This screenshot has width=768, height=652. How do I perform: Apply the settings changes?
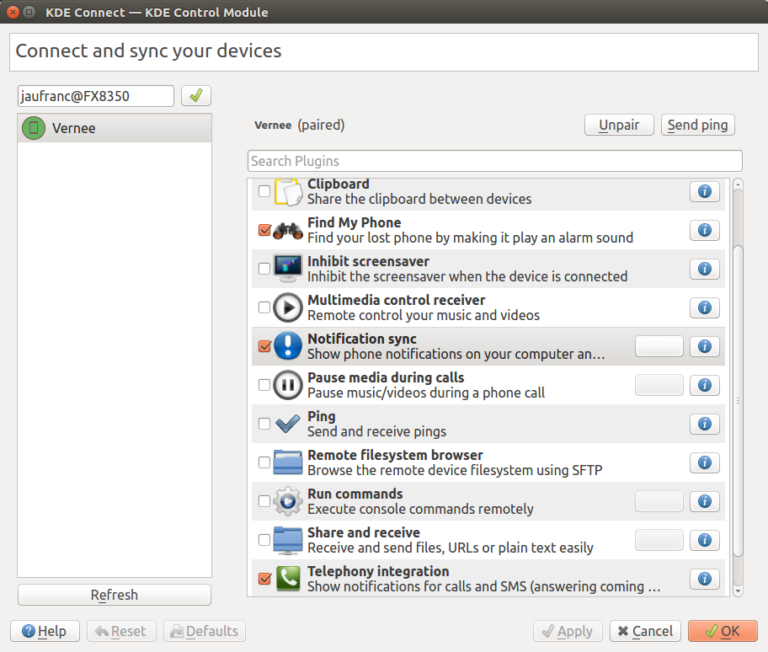click(568, 631)
